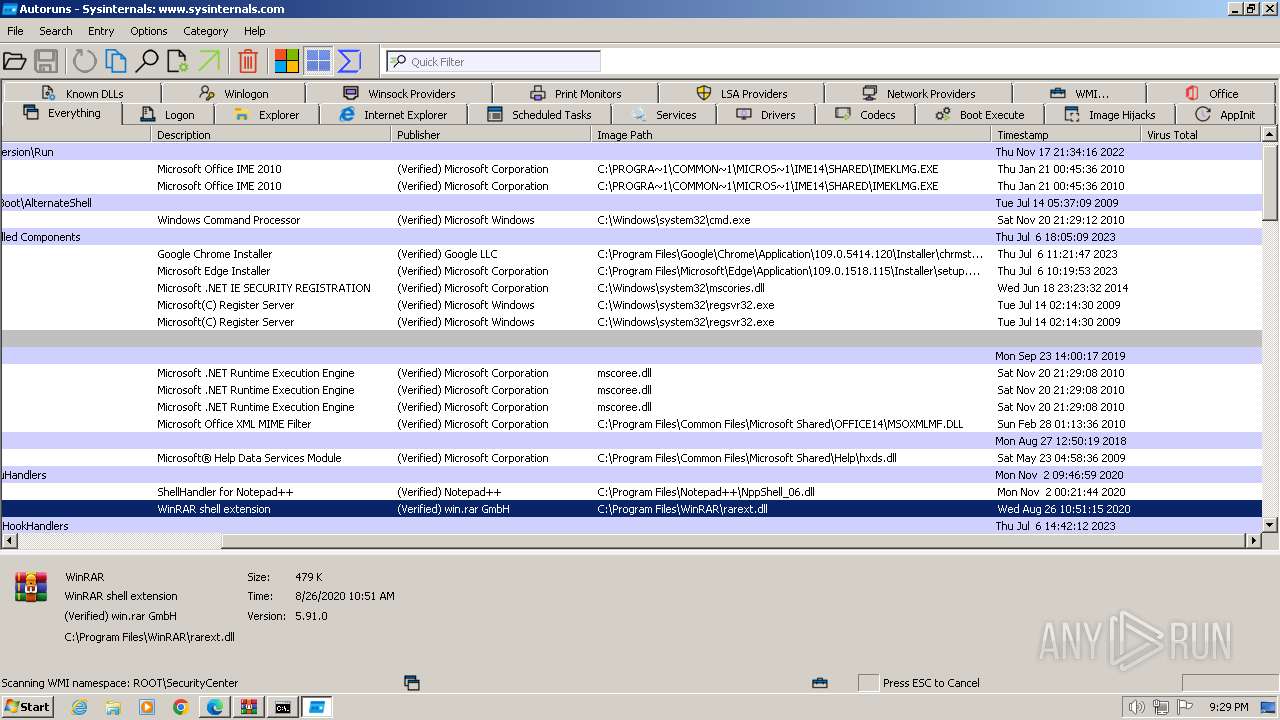Toggle the colorful Windows logo filter icon
The height and width of the screenshot is (720, 1280).
[287, 61]
